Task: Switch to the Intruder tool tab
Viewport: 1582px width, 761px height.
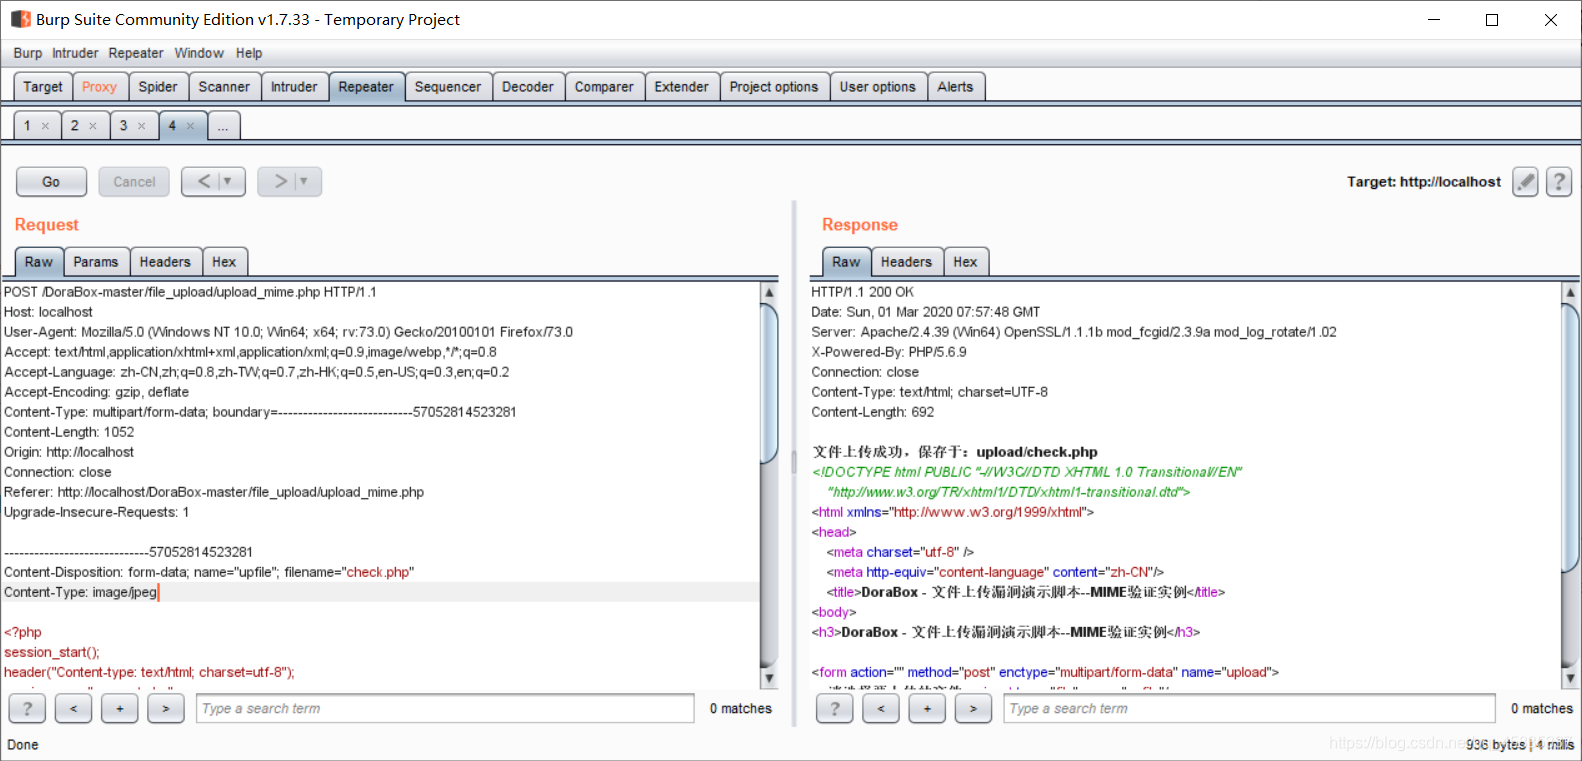Action: click(x=294, y=87)
